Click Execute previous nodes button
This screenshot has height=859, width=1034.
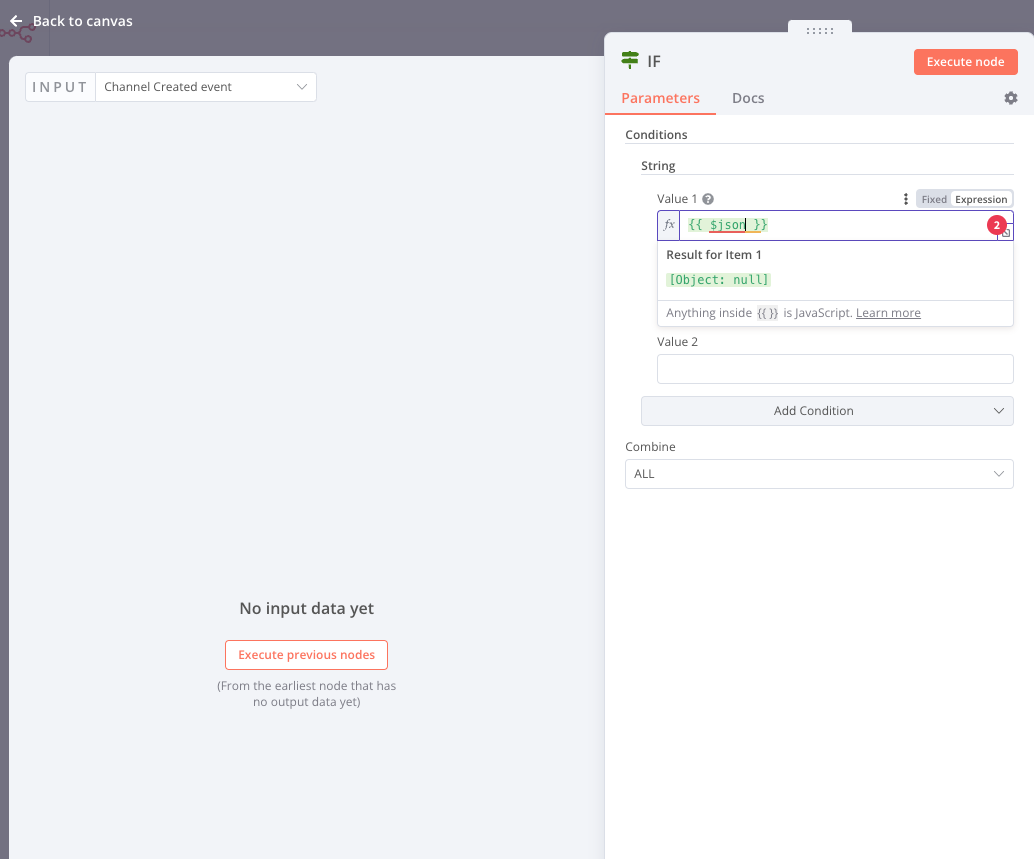(306, 655)
